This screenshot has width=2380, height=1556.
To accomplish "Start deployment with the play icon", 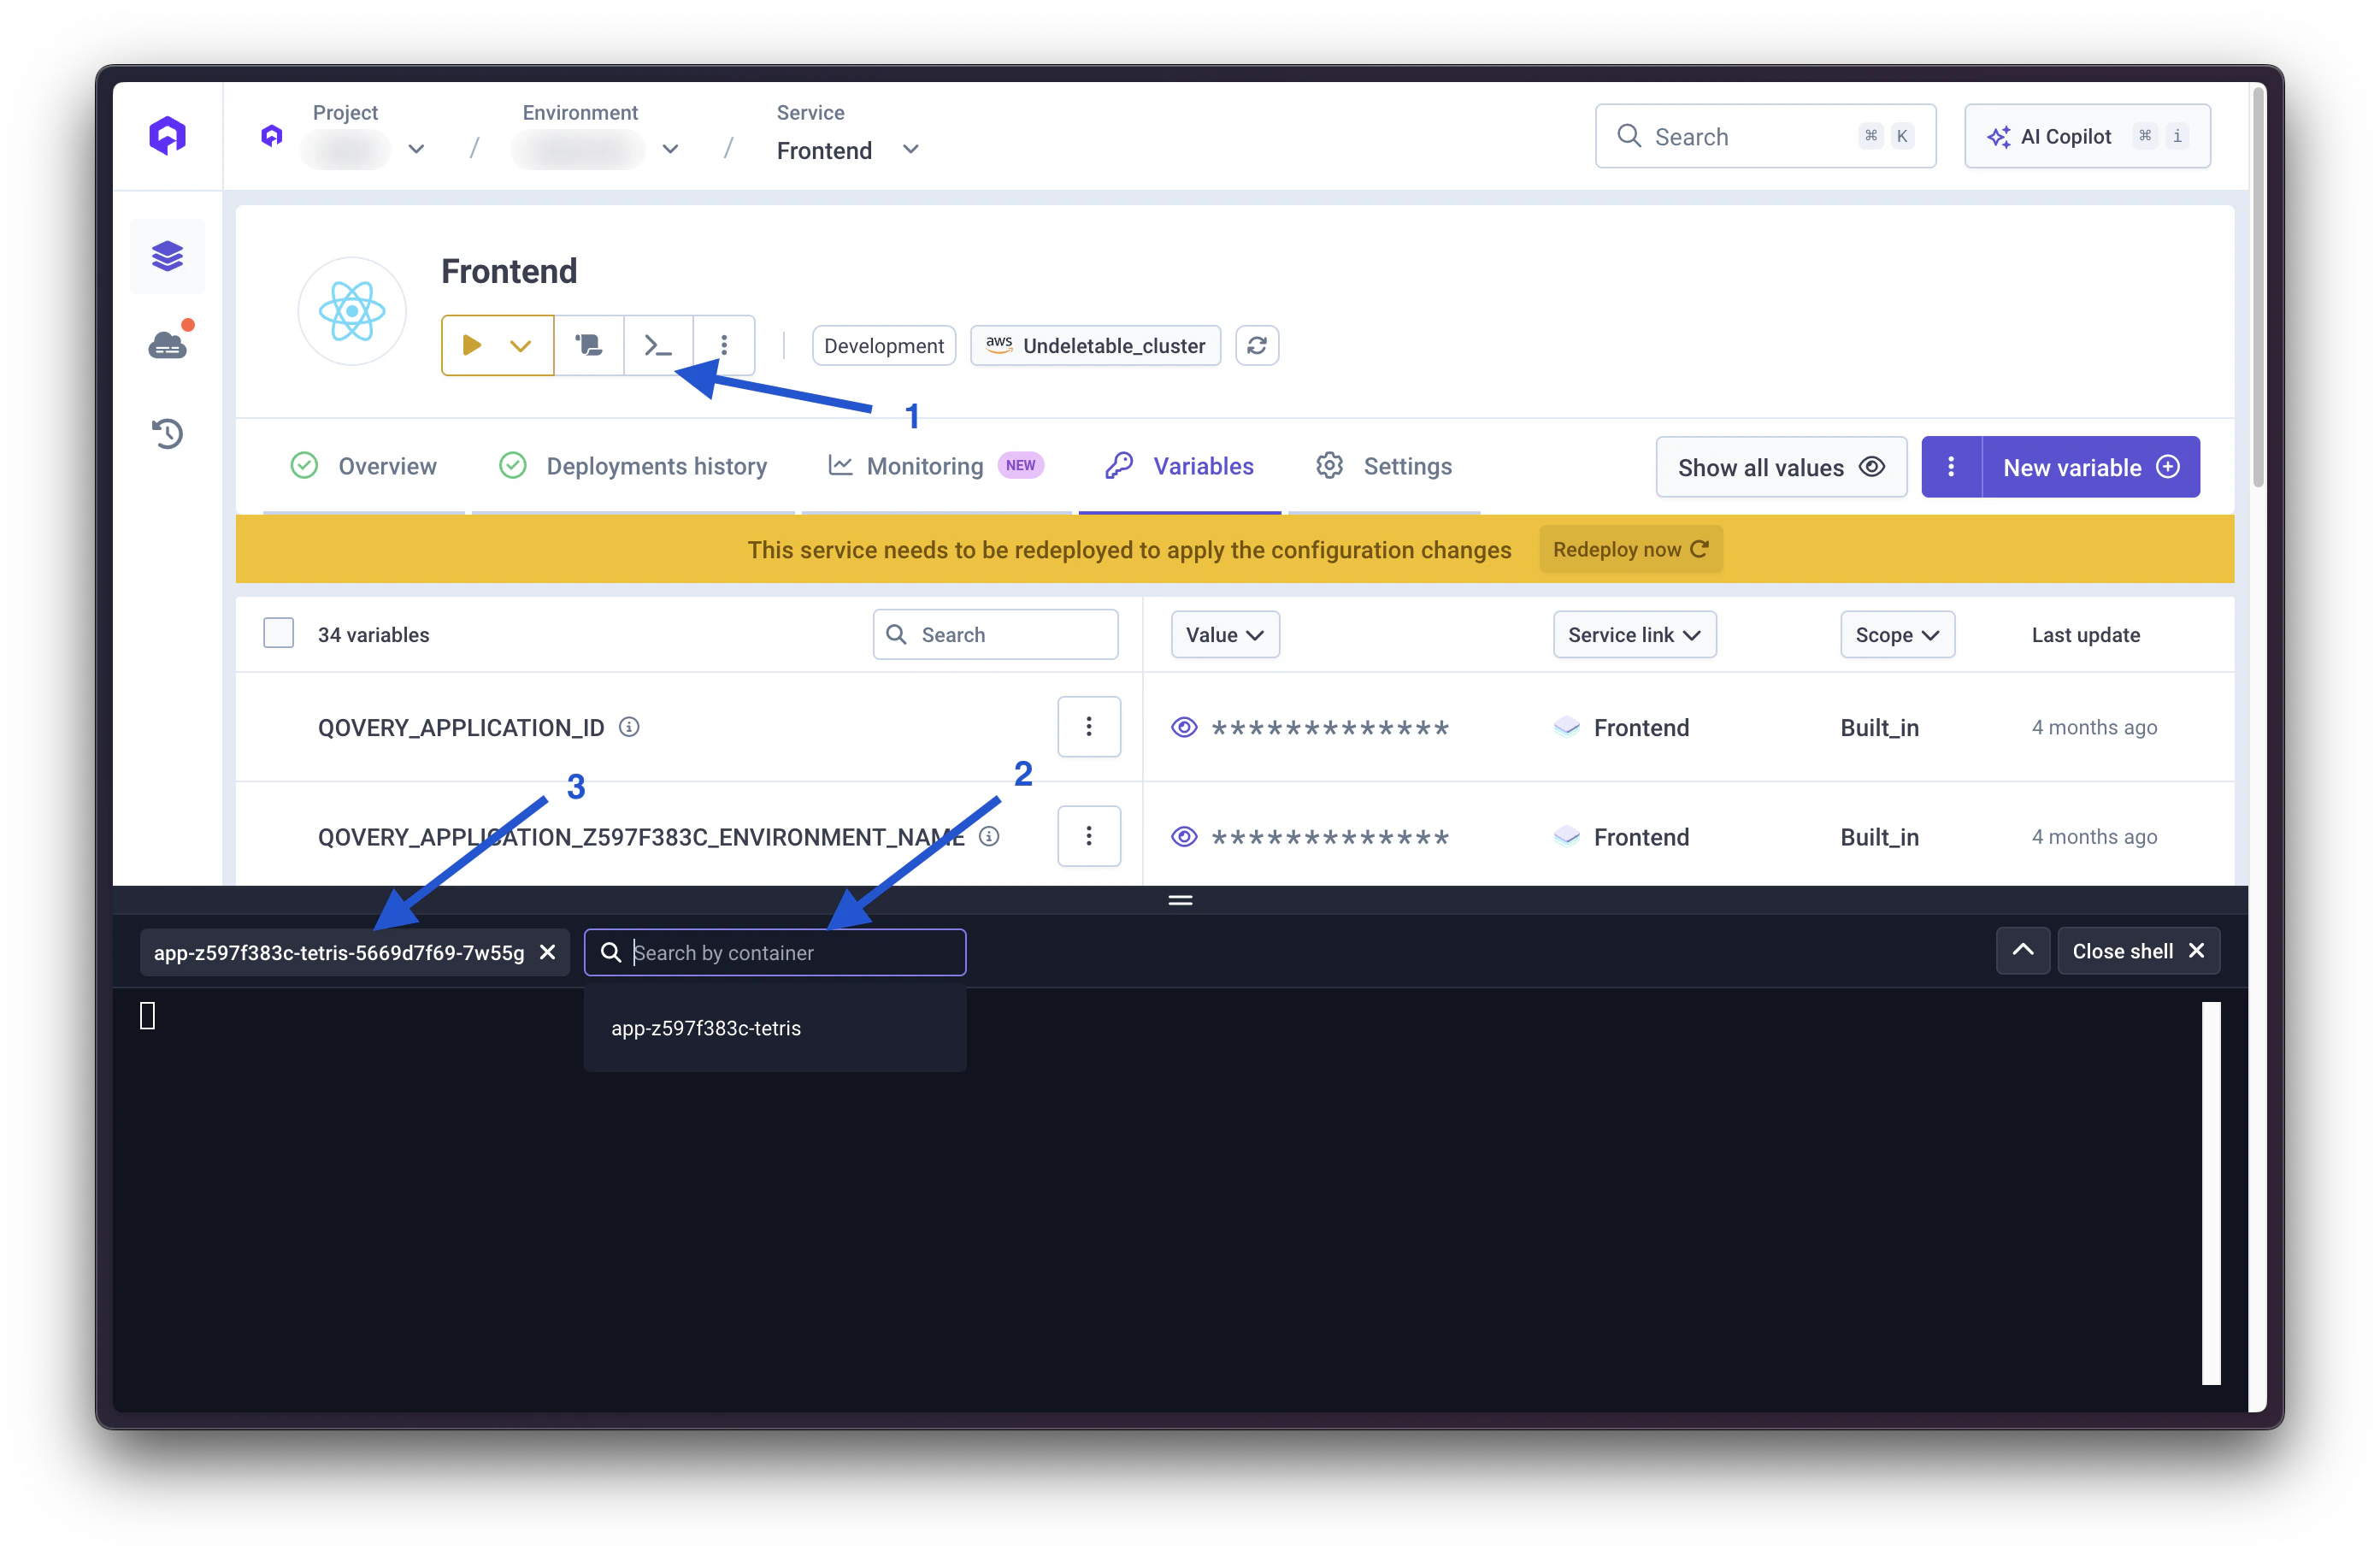I will [472, 345].
